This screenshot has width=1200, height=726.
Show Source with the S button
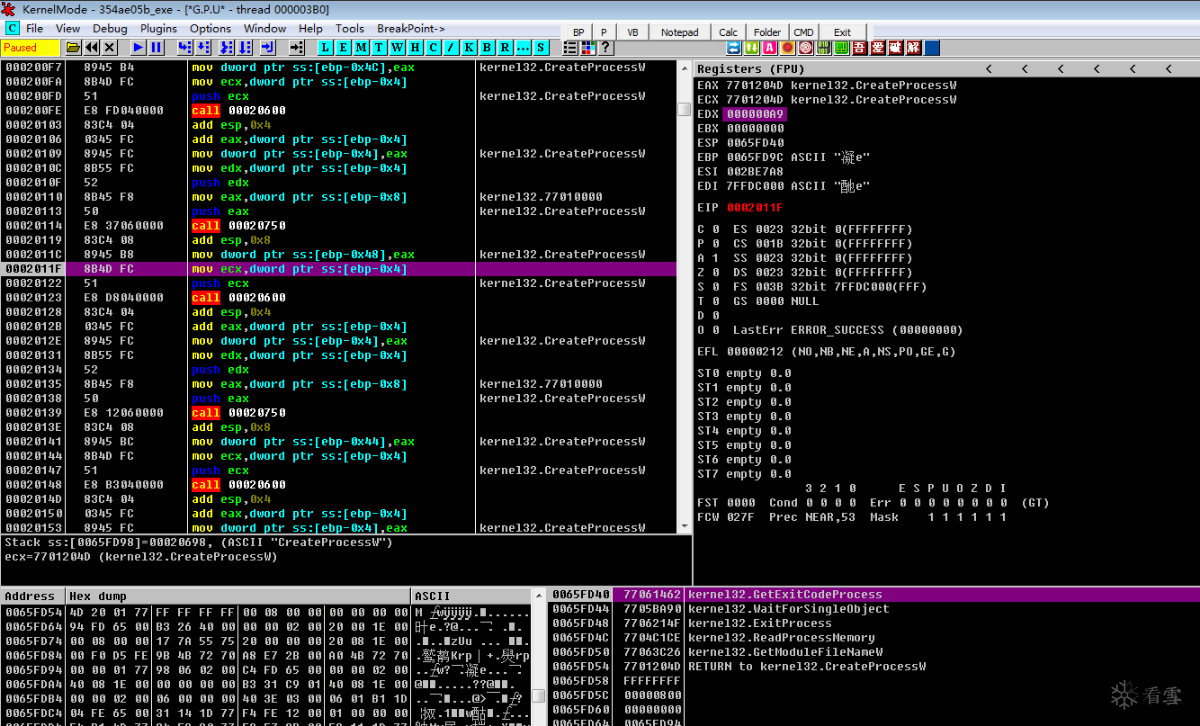coord(541,47)
